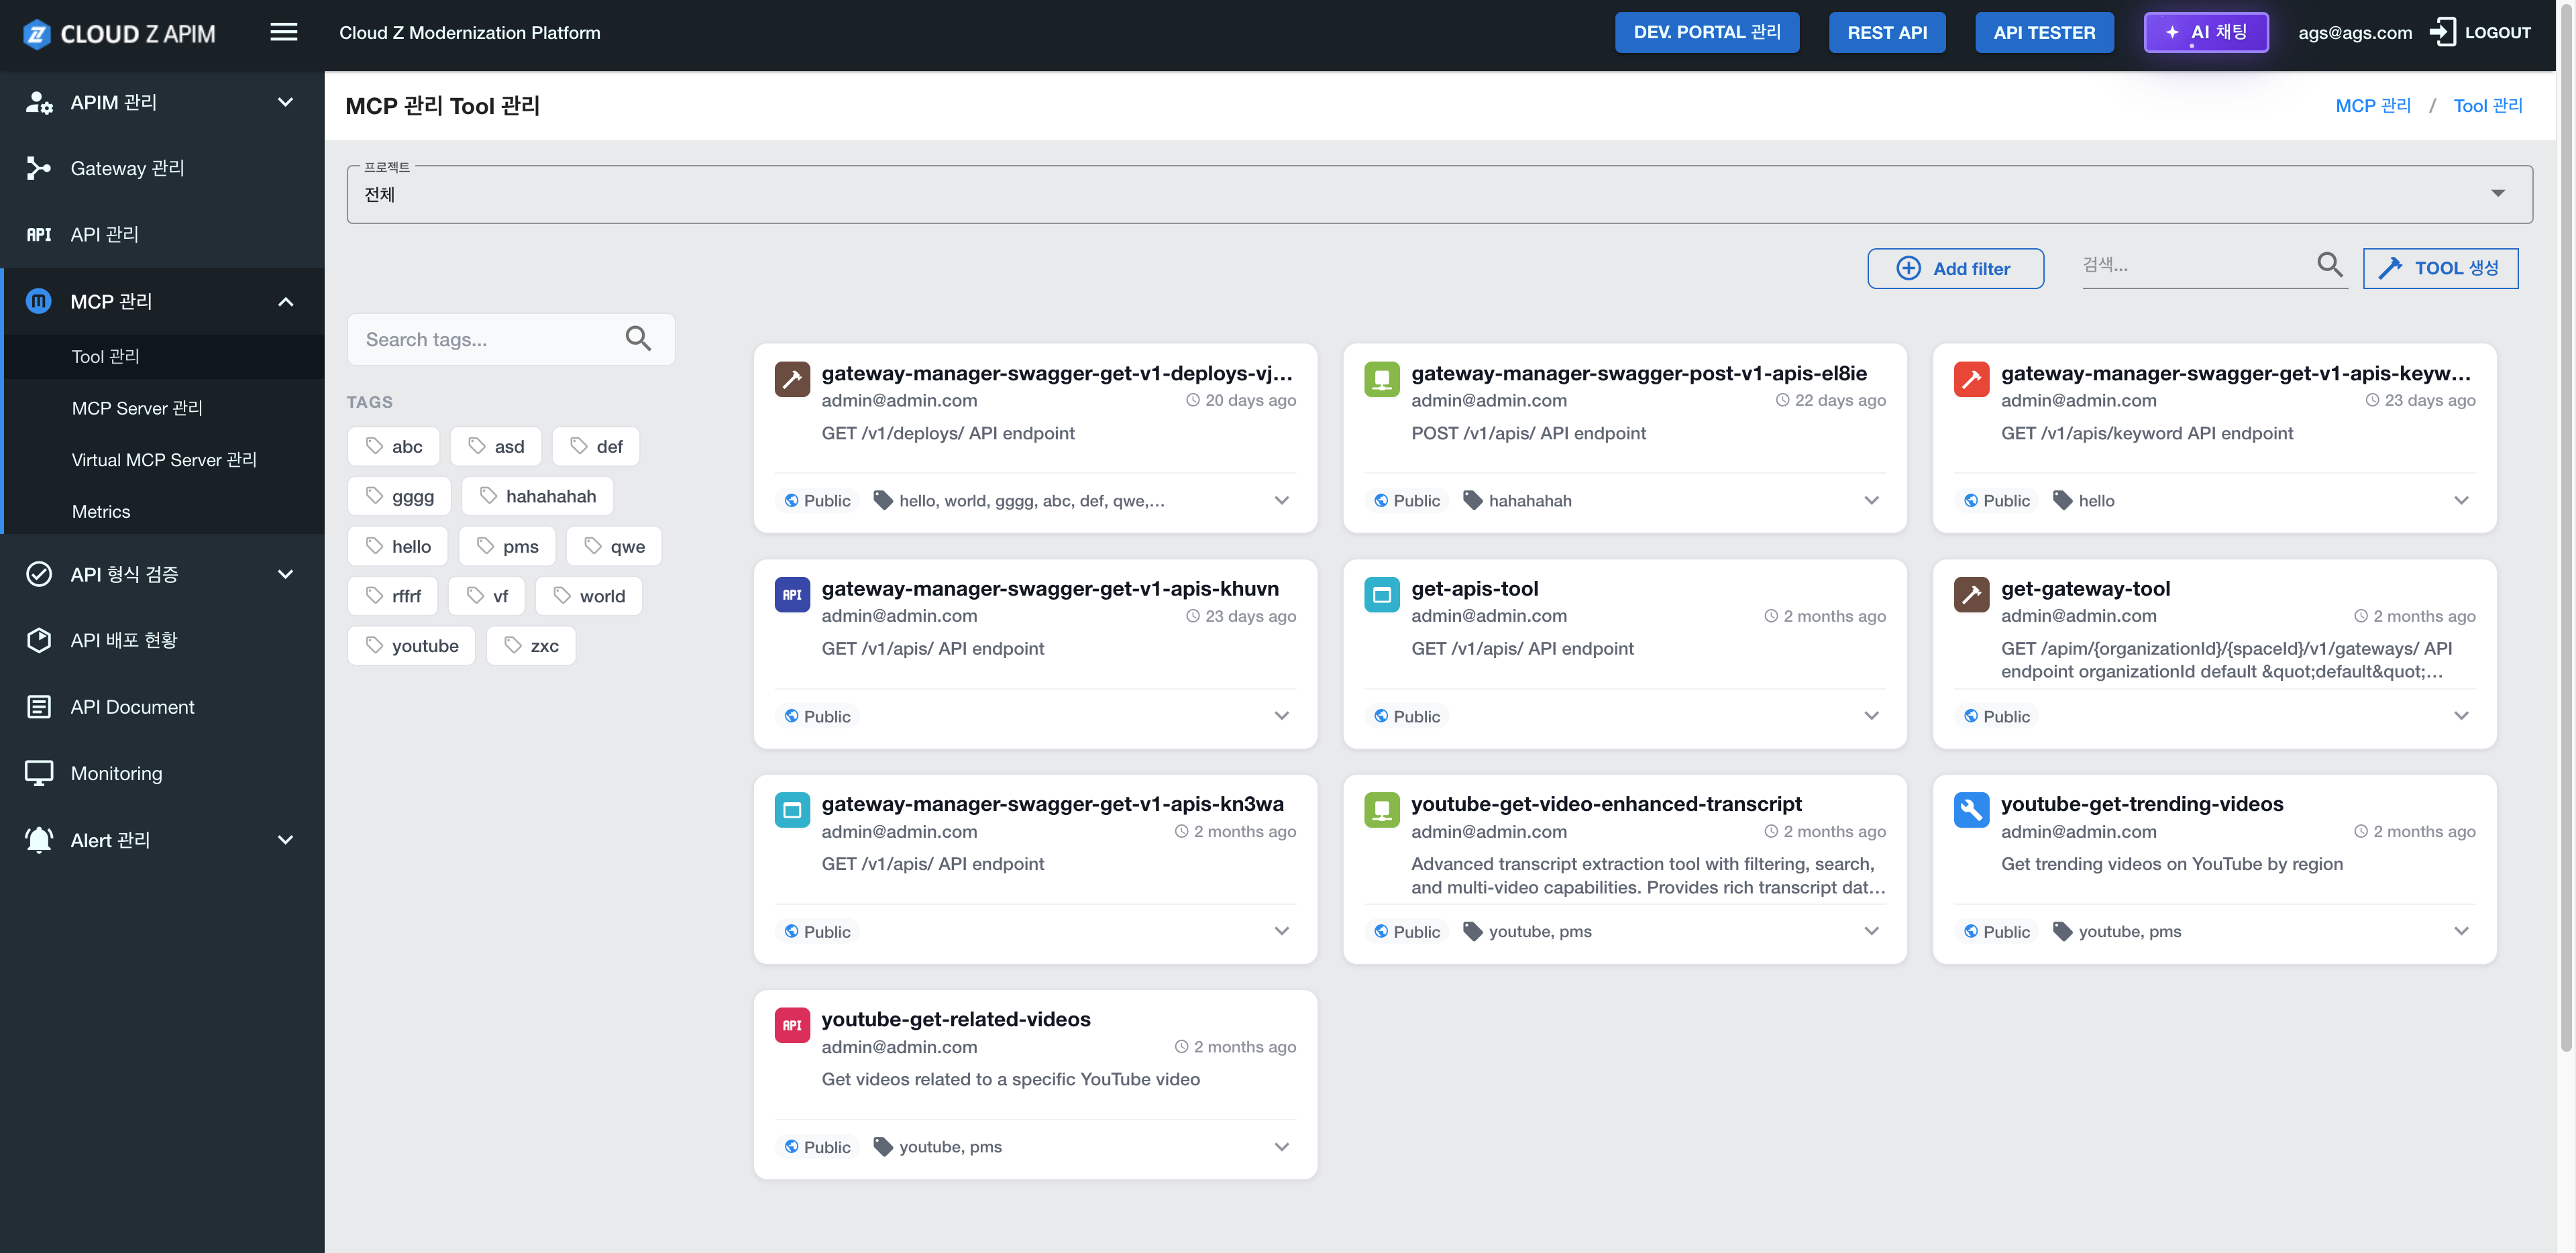Click the brown hammer icon of get-gateway-tool
The image size is (2576, 1253).
(1970, 594)
